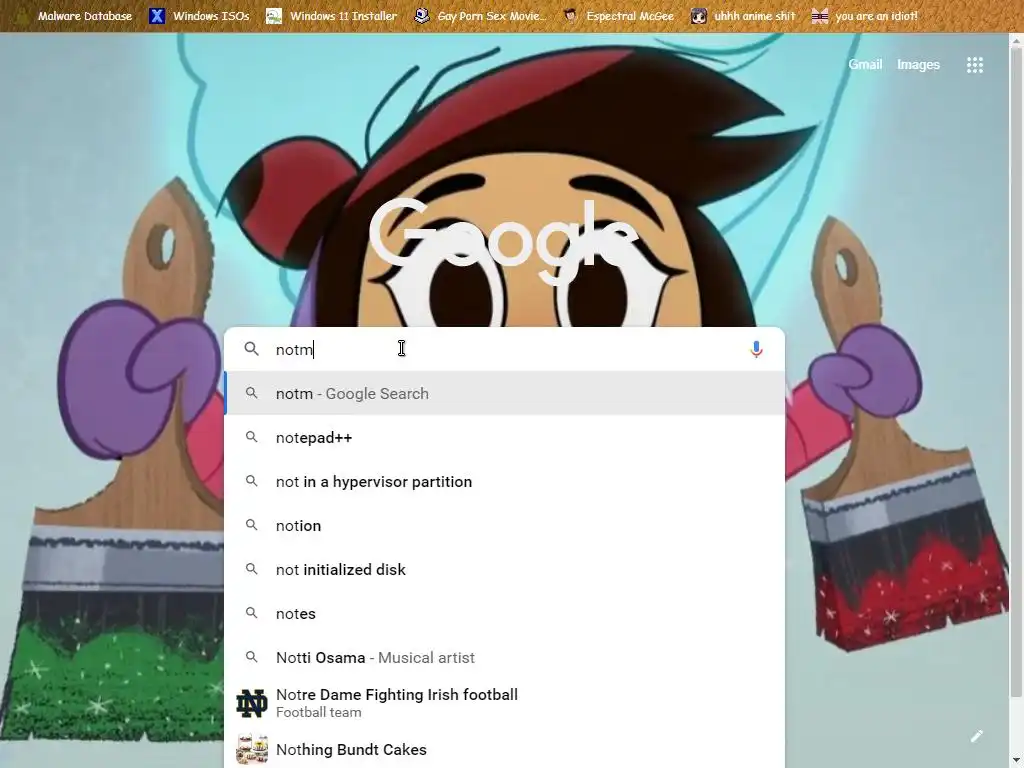Start voice search with the microphone
The height and width of the screenshot is (768, 1024).
756,349
